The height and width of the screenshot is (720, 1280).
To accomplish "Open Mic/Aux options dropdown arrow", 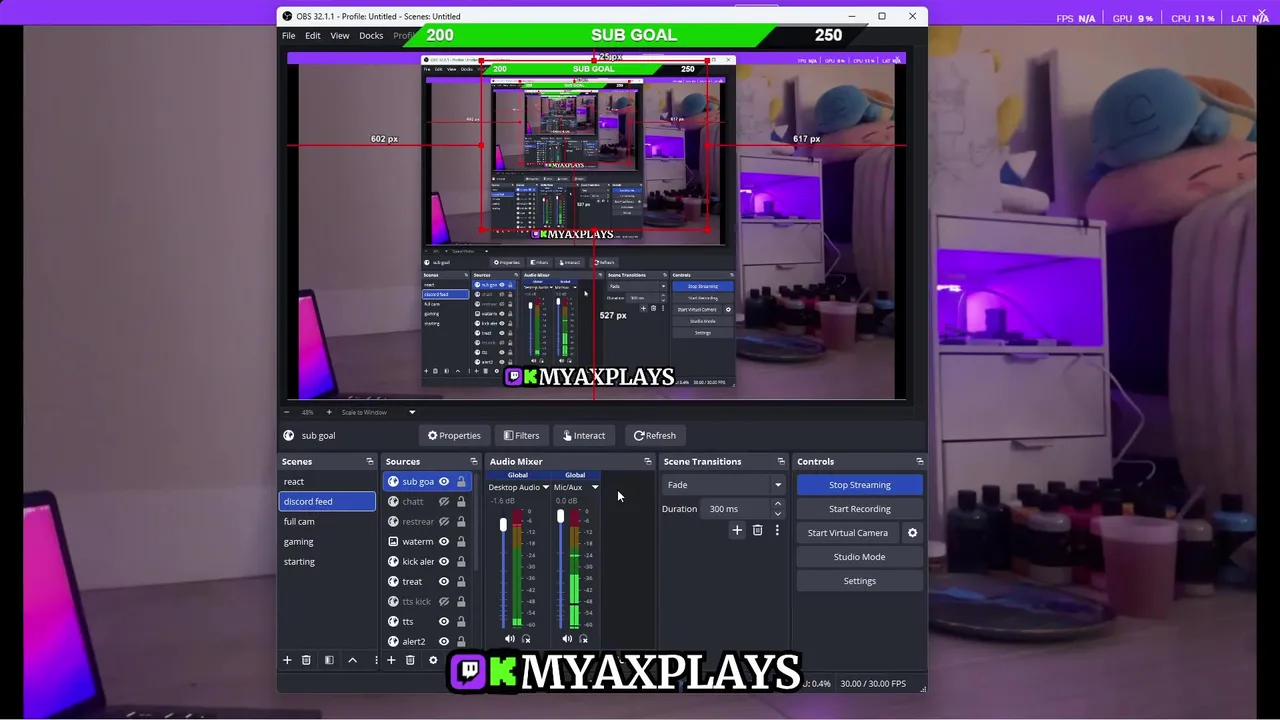I will (595, 488).
